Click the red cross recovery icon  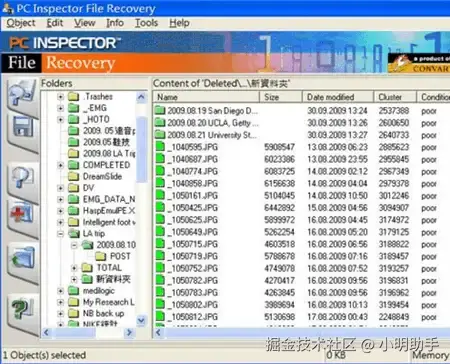click(x=22, y=214)
